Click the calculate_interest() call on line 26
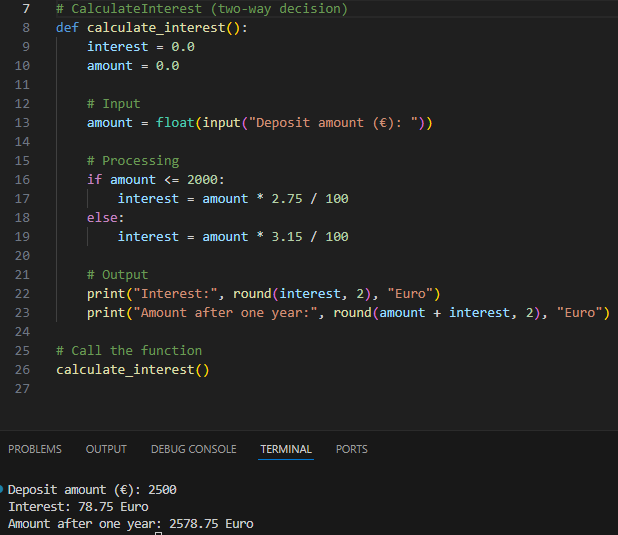 (132, 369)
